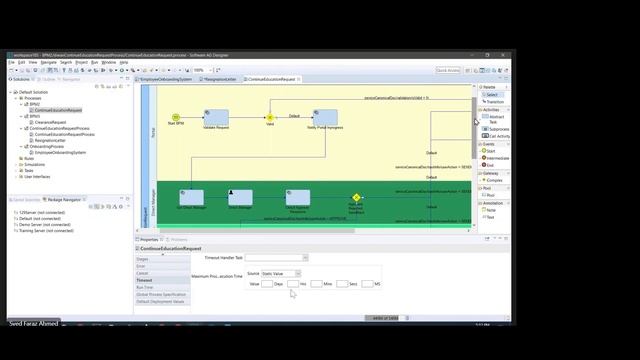Select the Notify Portal Inprogress task node
640x360 pixels.
(325, 117)
